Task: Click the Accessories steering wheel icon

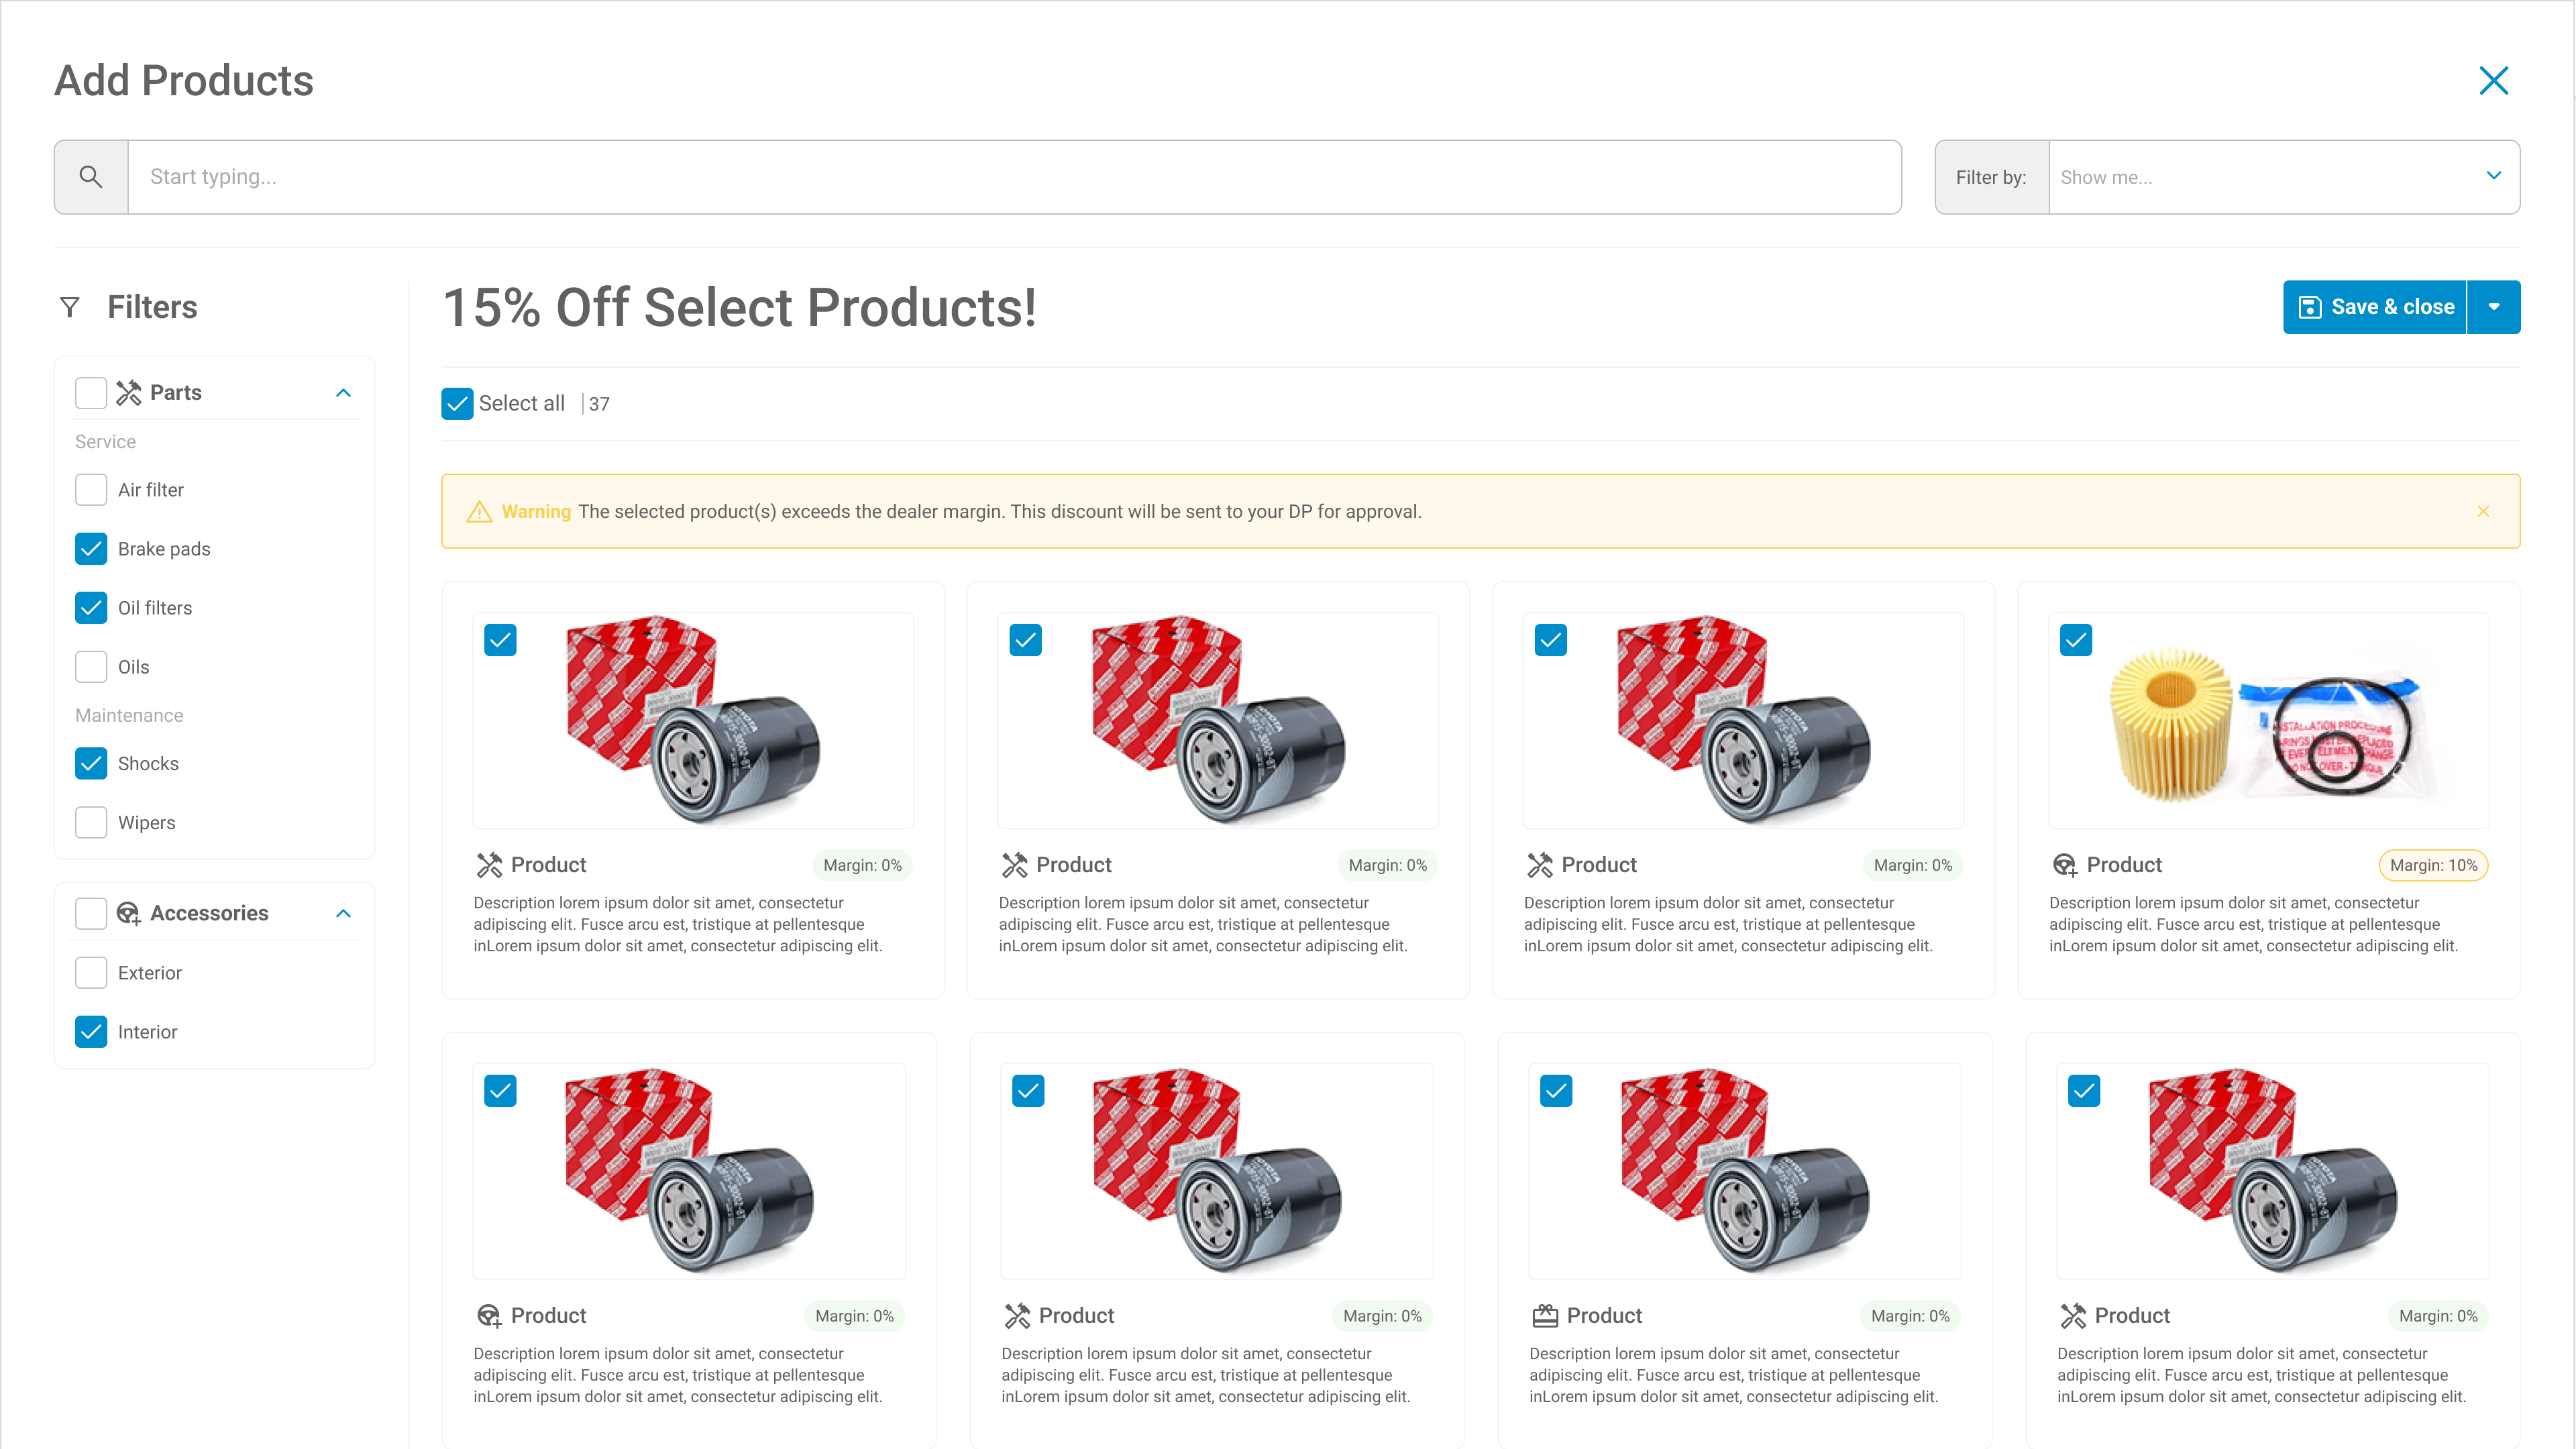Action: pos(129,913)
